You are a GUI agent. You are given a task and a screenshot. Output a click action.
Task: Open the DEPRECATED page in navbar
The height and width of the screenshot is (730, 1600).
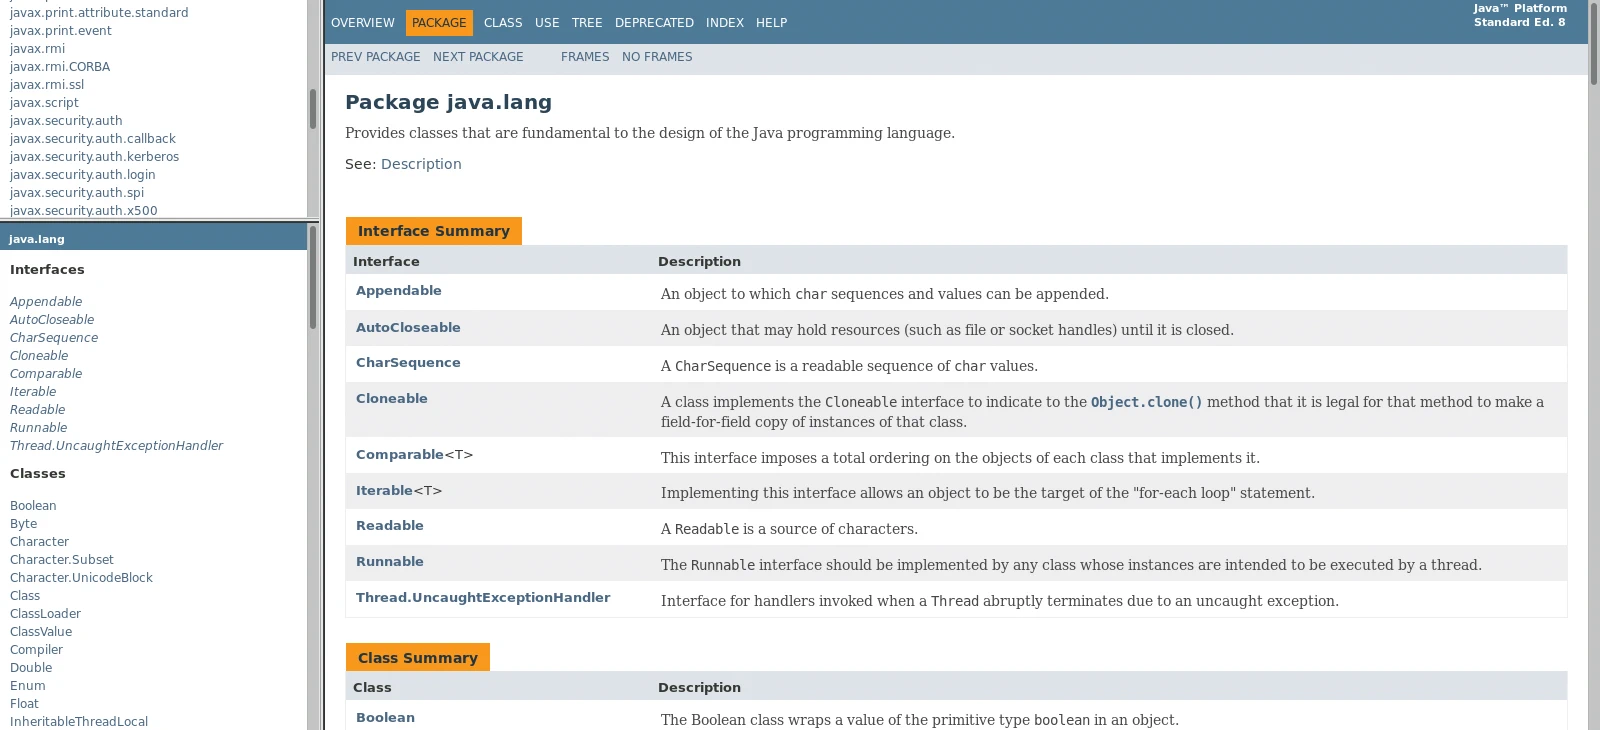click(x=654, y=23)
